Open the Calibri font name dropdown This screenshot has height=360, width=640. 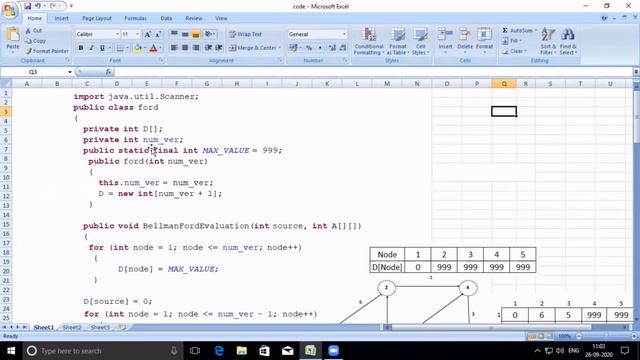pyautogui.click(x=117, y=34)
